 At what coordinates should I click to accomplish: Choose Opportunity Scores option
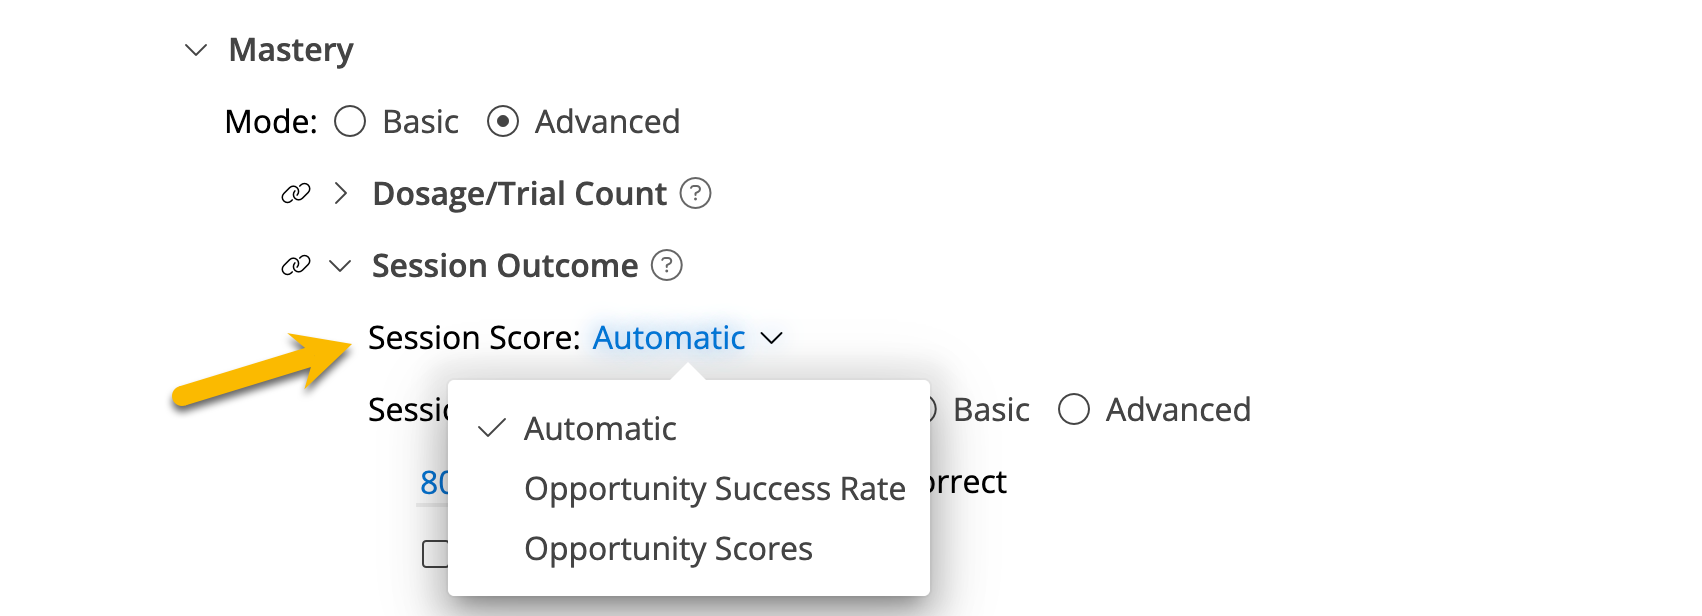[x=668, y=549]
